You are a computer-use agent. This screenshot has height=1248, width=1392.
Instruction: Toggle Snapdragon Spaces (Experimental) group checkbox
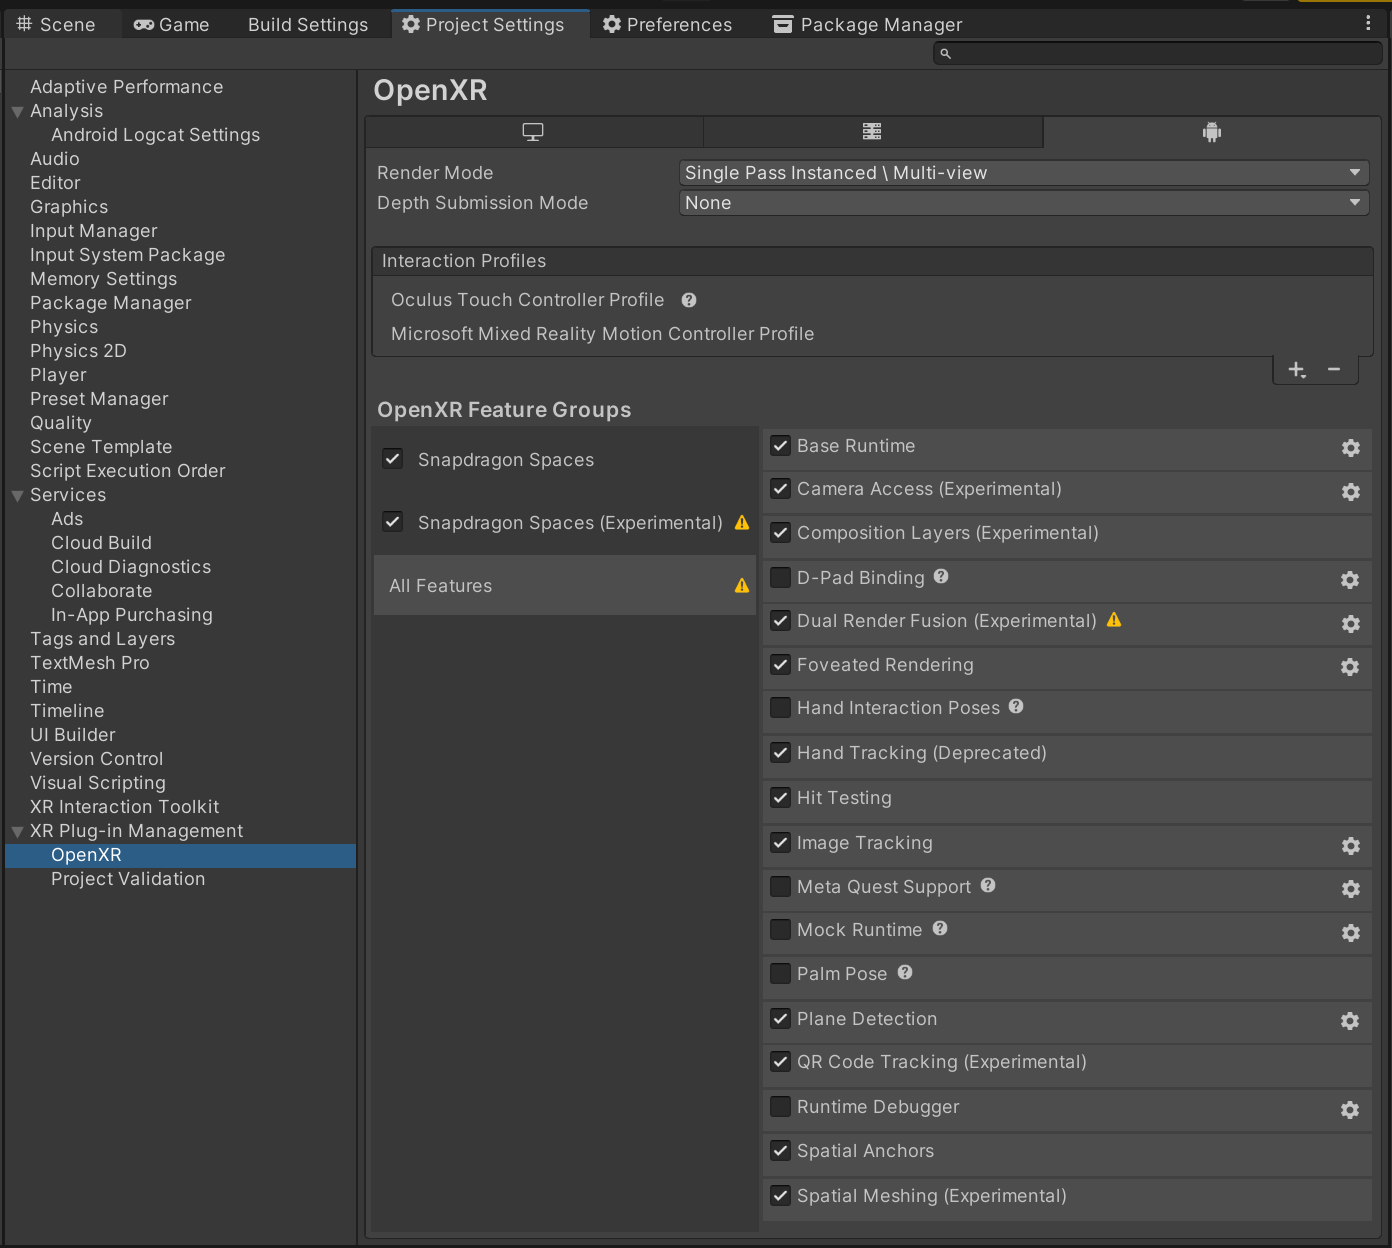[393, 522]
